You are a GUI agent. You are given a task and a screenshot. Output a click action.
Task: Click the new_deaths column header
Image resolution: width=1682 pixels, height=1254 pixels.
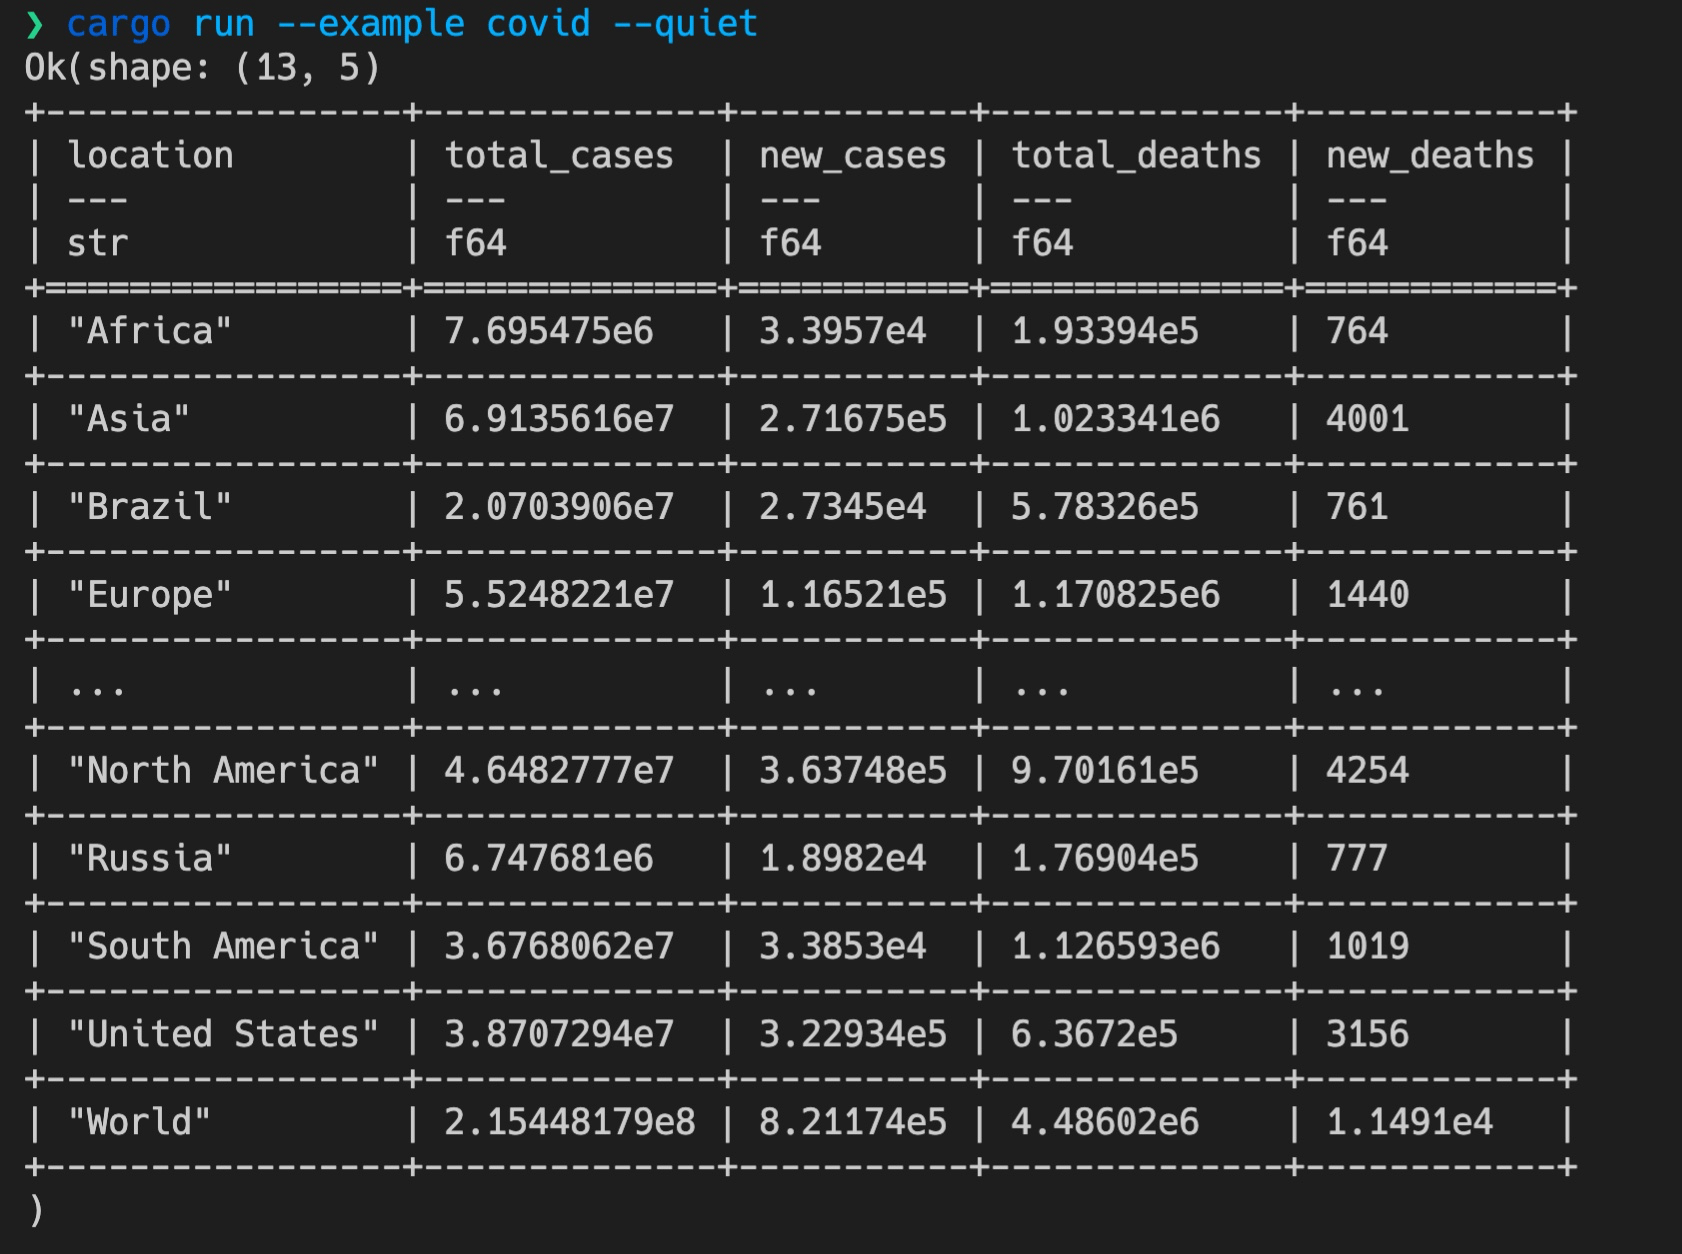pos(1429,156)
